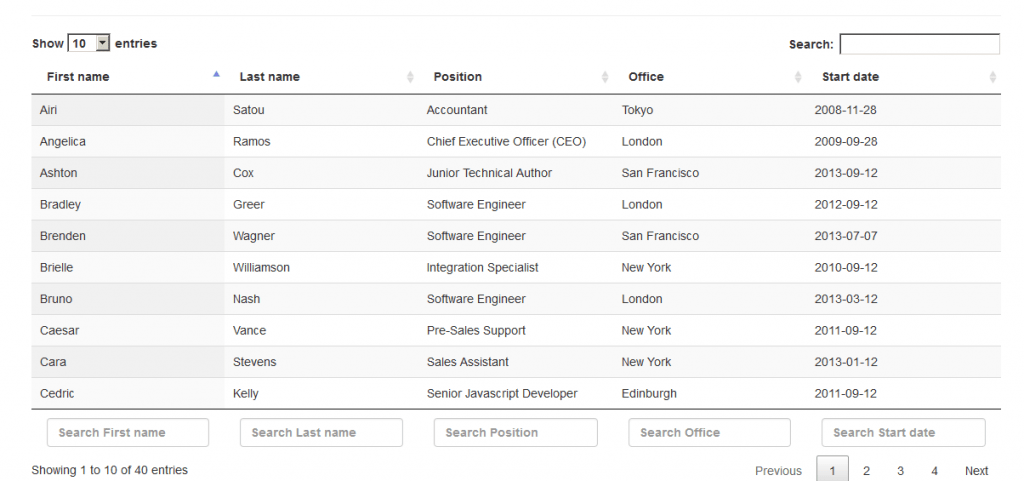Click the Search Office filter field
This screenshot has width=1024, height=481.
click(709, 433)
